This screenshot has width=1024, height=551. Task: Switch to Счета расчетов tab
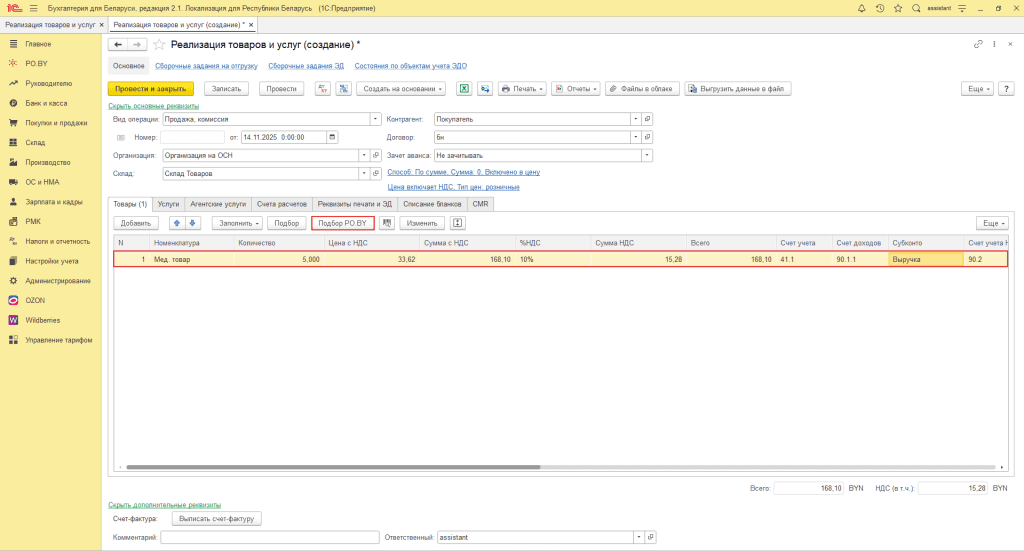point(282,203)
